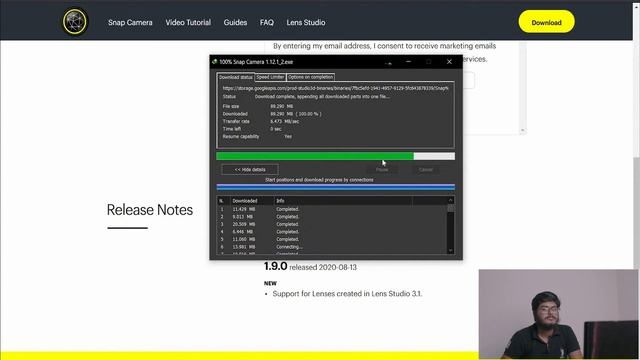Click the storage.googleapis.com download URL text

pos(336,88)
